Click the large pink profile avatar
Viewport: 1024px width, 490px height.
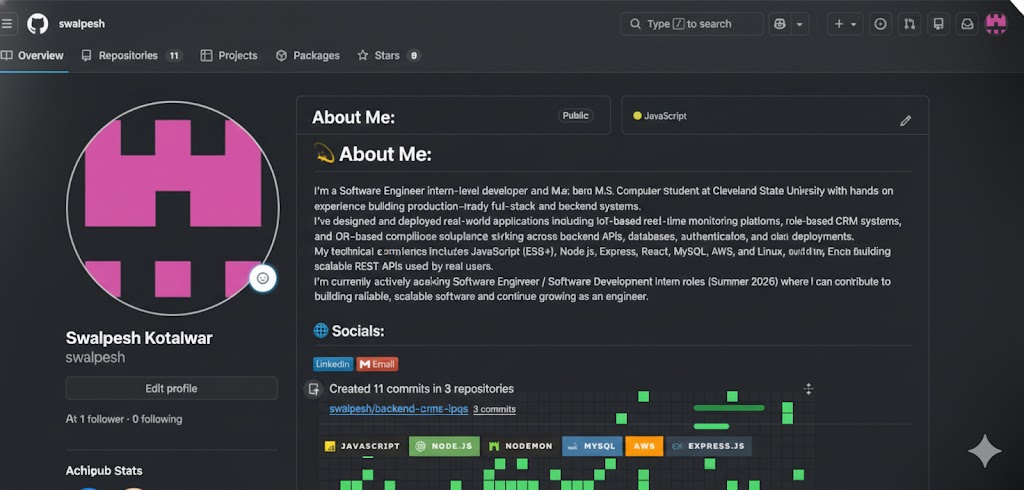coord(172,208)
